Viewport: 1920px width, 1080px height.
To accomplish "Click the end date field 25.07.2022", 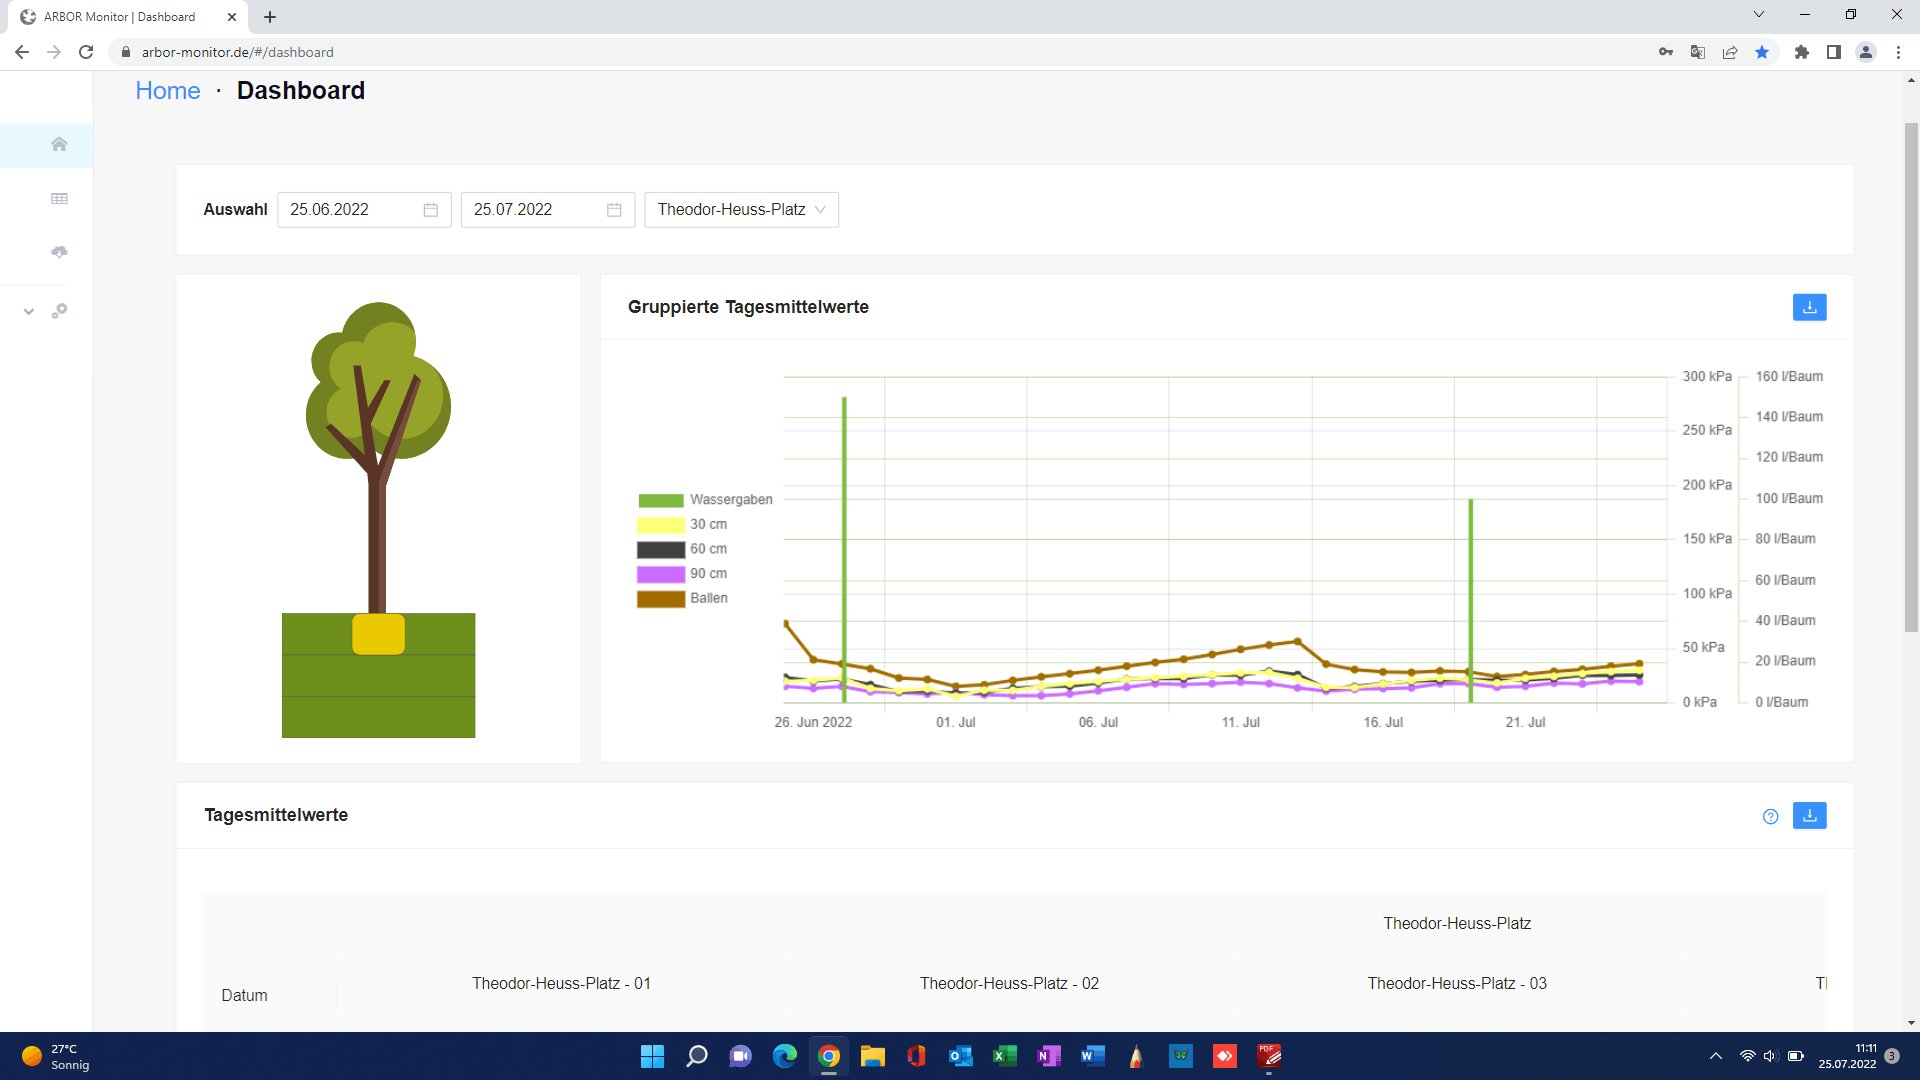I will tap(535, 210).
